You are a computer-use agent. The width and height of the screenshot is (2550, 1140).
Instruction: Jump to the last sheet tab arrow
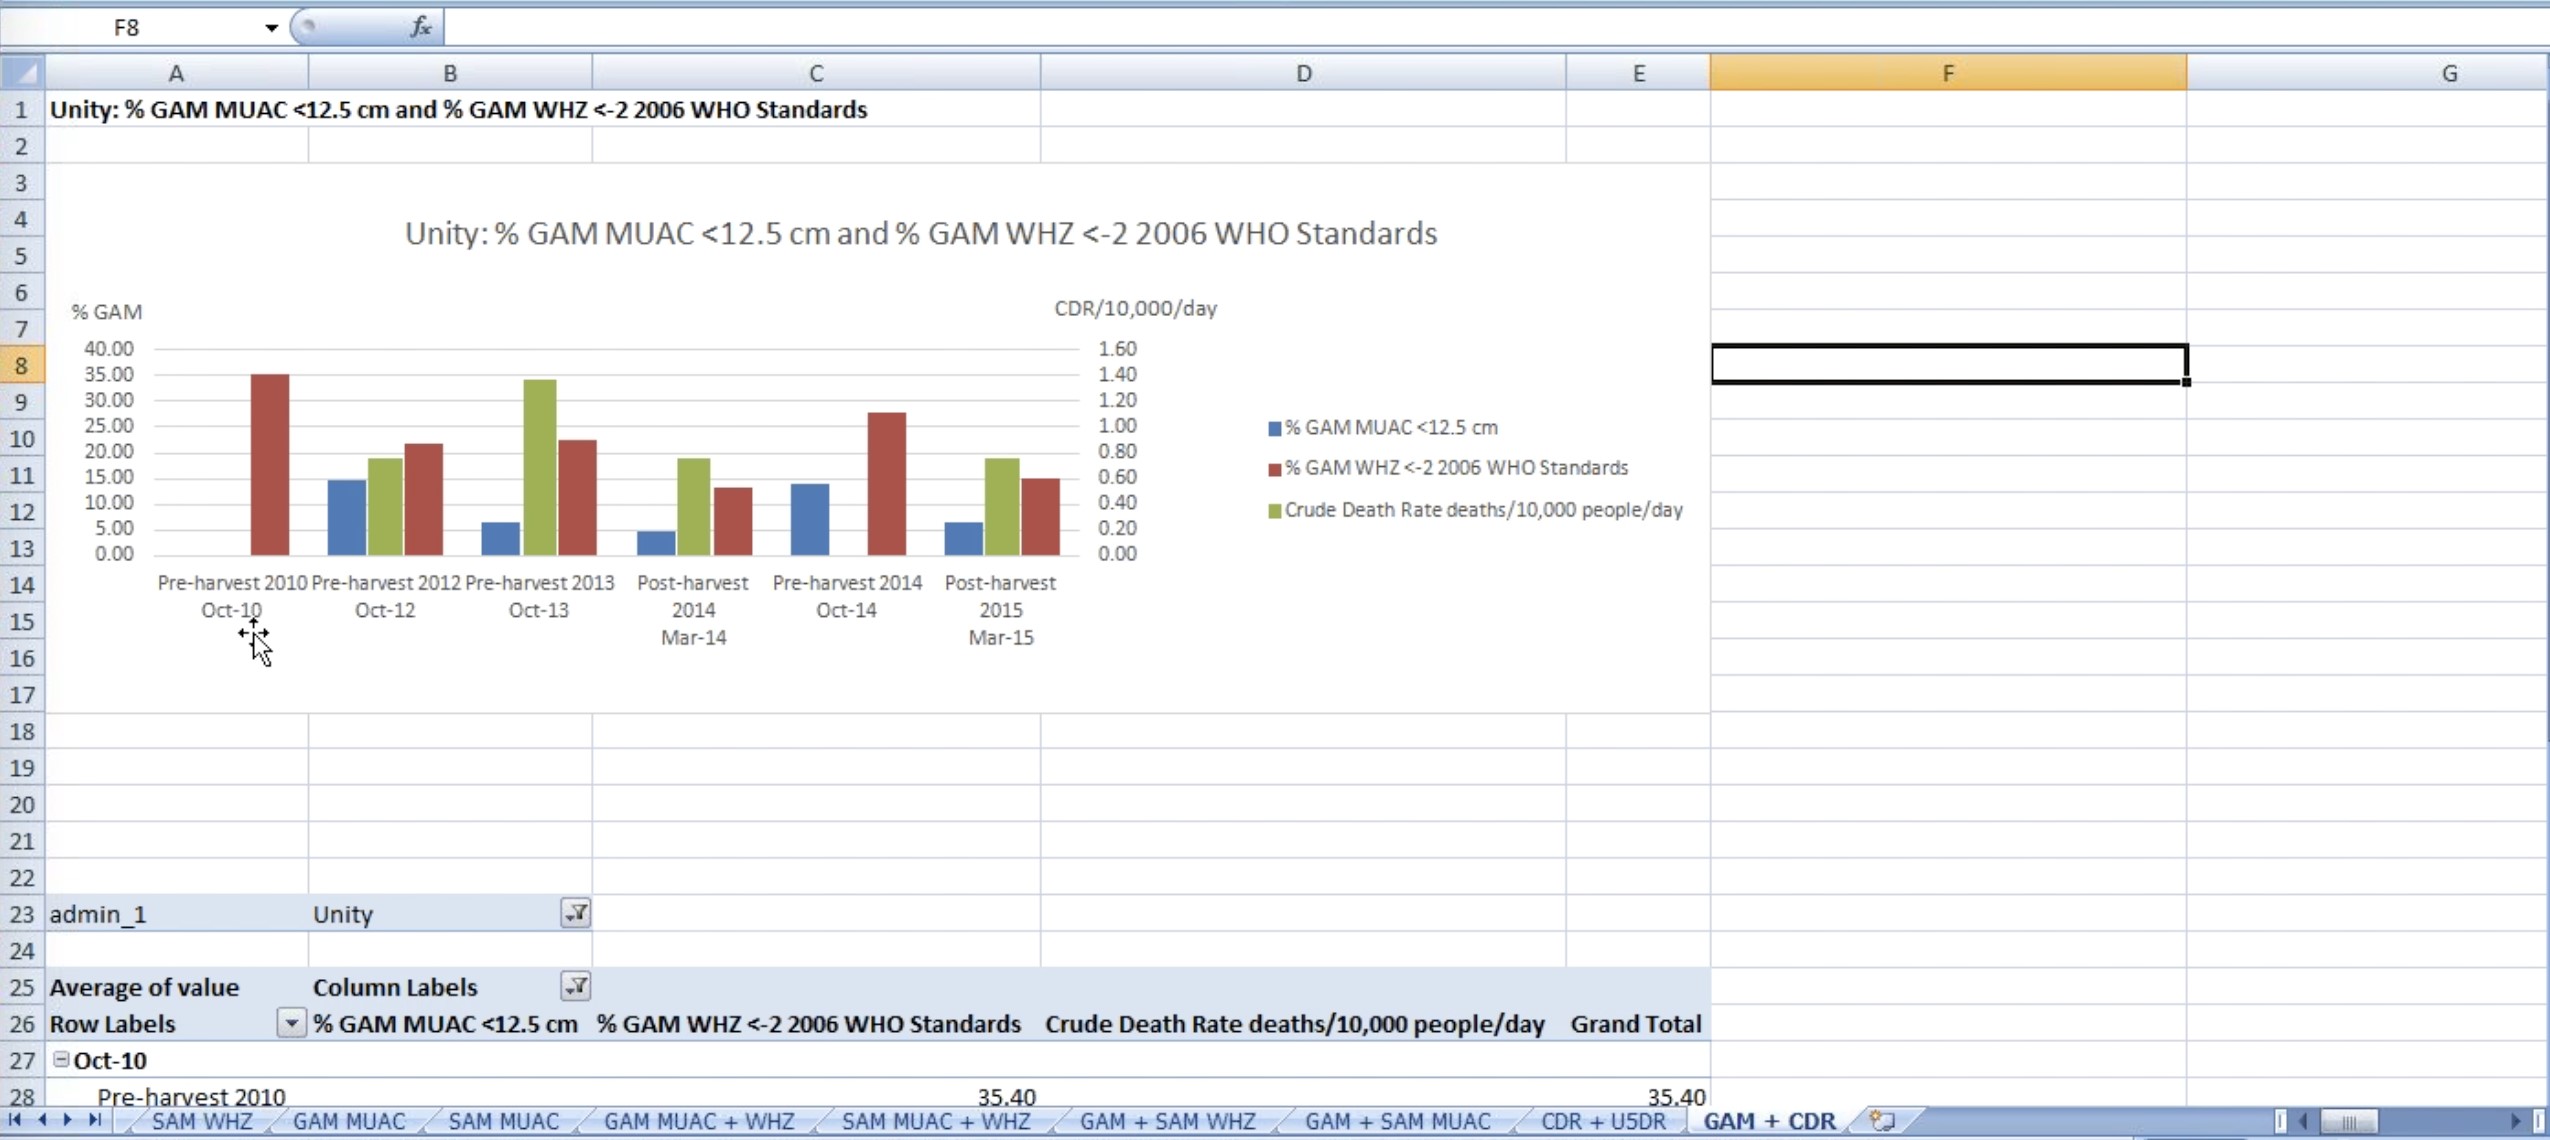pos(95,1120)
